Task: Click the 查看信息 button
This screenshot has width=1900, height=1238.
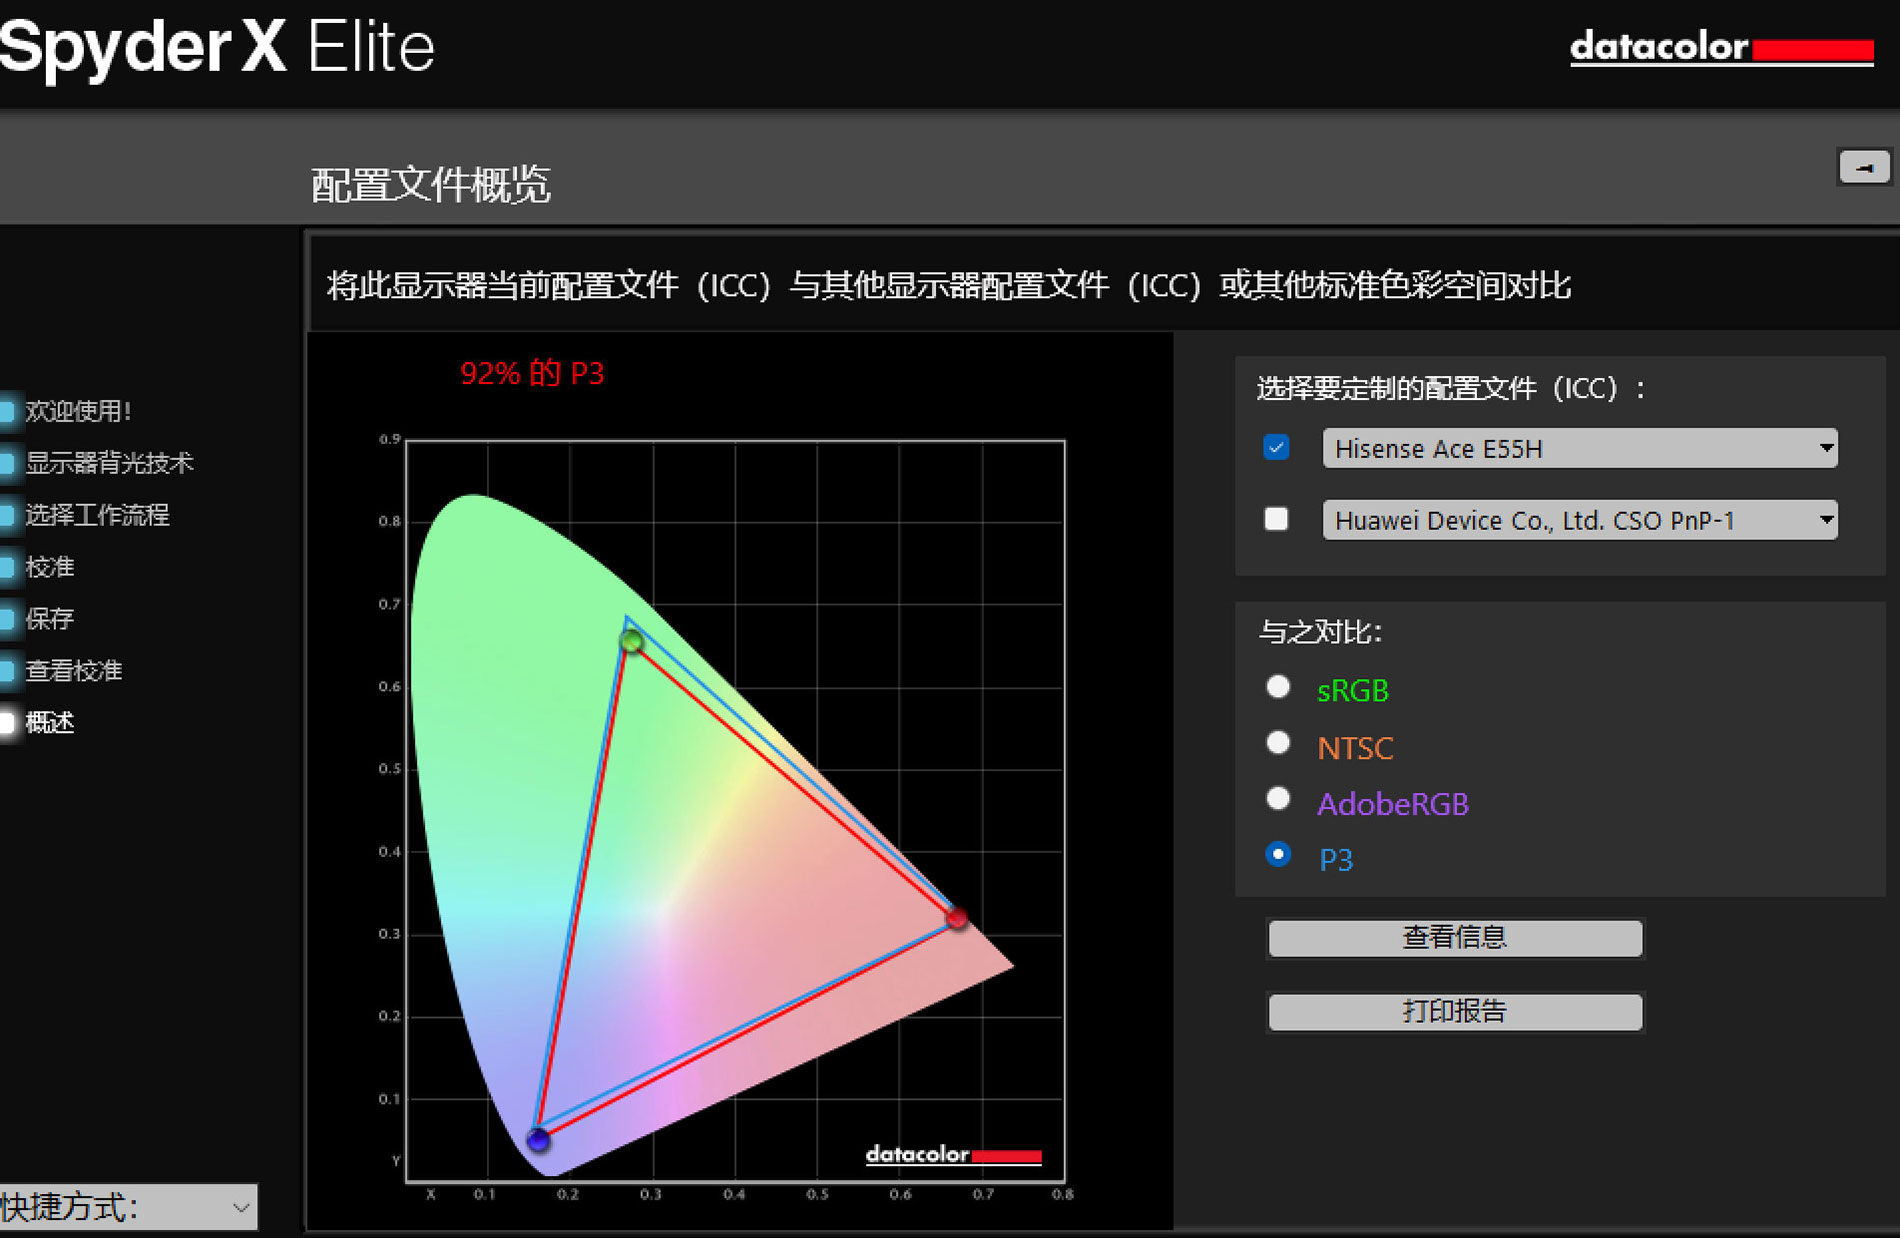Action: [1455, 938]
